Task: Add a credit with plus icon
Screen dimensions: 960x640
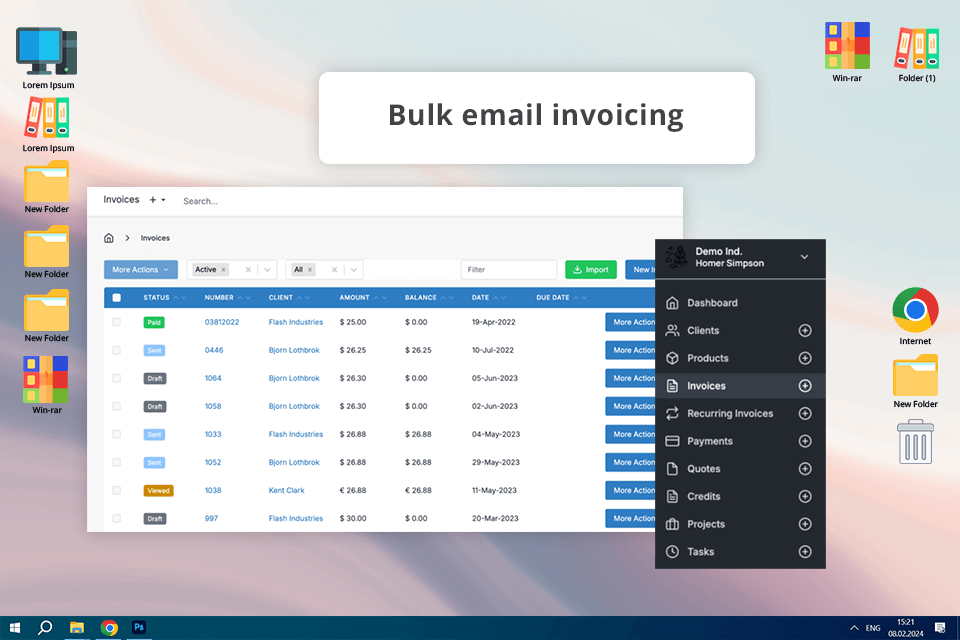Action: (805, 496)
